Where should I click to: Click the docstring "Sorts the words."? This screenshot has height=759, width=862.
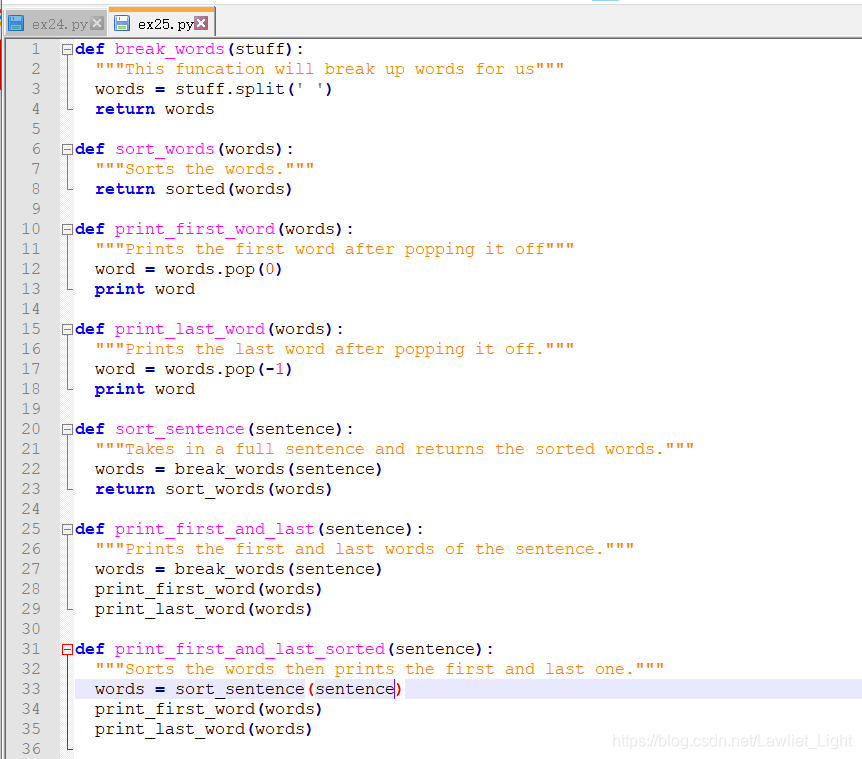click(204, 169)
